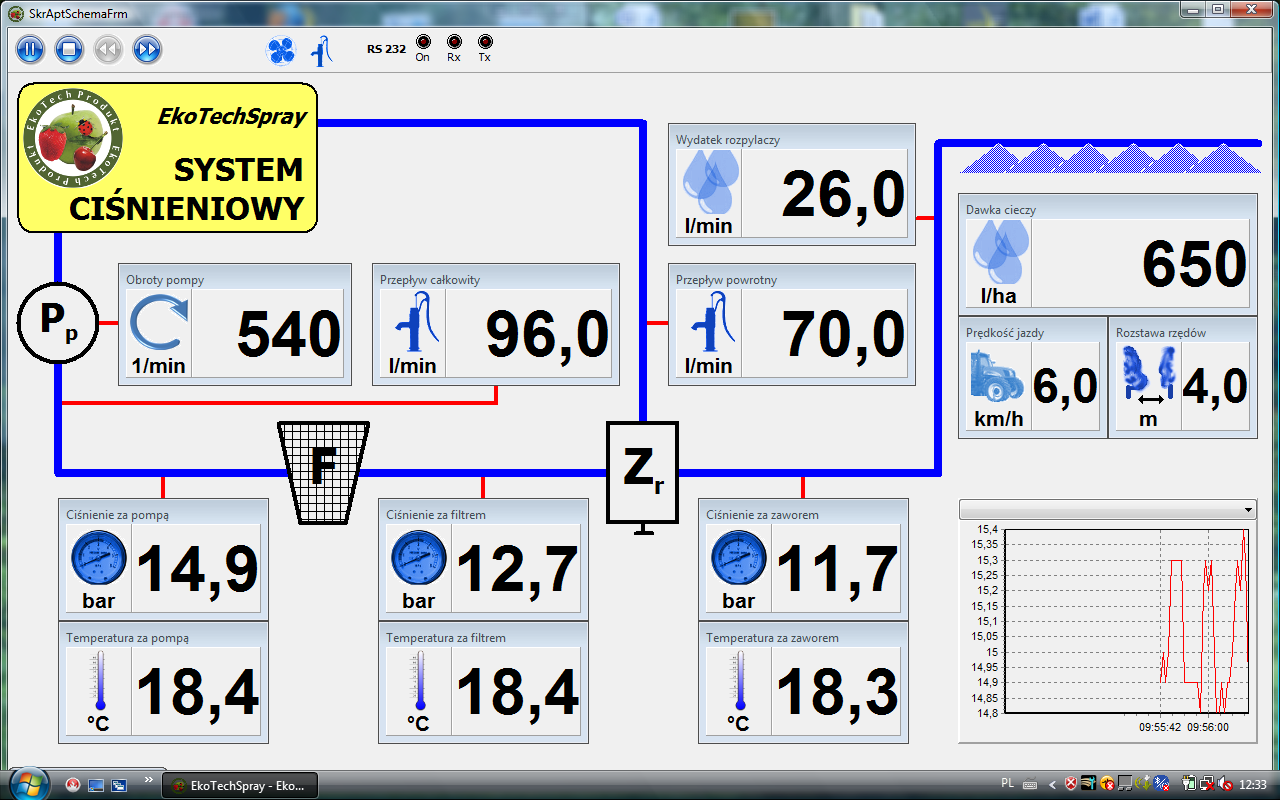Screen dimensions: 1280x800
Task: Click the water pump icon in toolbar
Action: click(322, 51)
